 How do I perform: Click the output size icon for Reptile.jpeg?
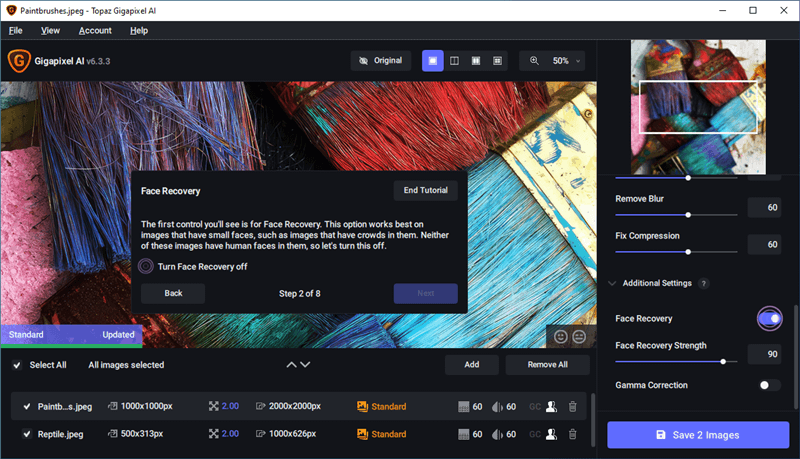(260, 434)
